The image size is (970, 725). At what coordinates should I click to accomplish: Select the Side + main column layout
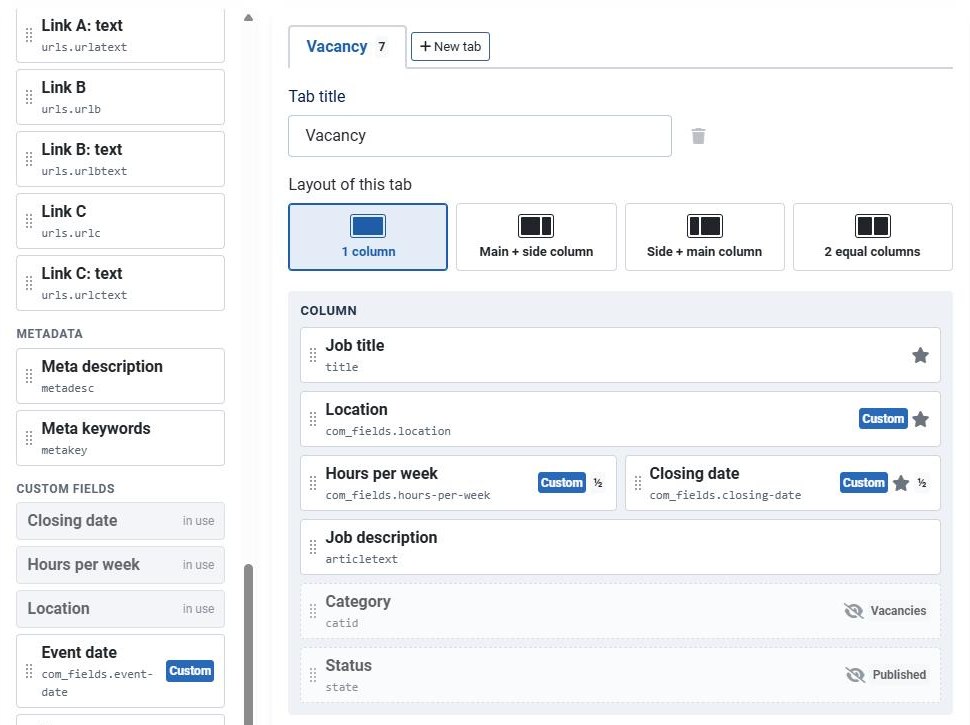[x=705, y=237]
